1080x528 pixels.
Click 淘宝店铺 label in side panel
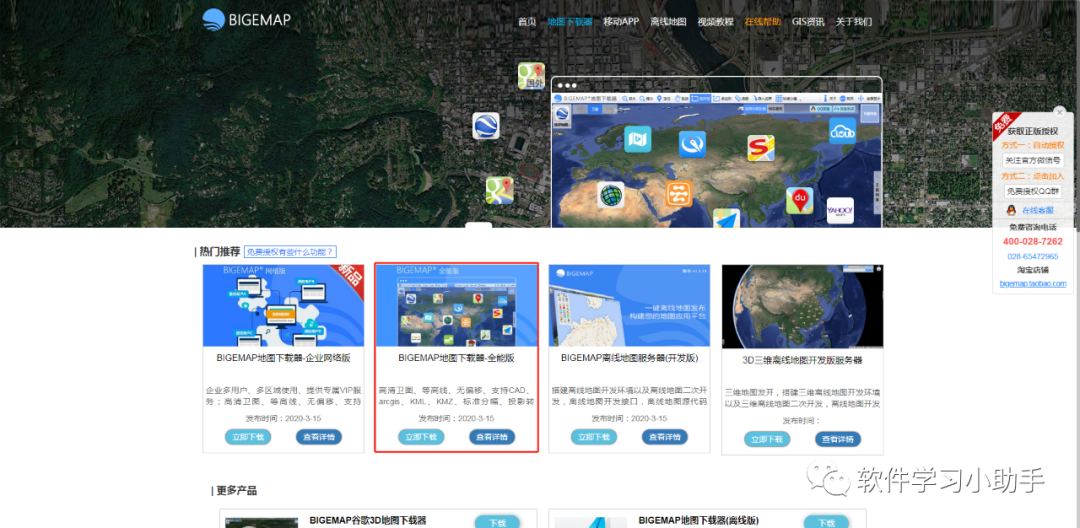point(1032,270)
